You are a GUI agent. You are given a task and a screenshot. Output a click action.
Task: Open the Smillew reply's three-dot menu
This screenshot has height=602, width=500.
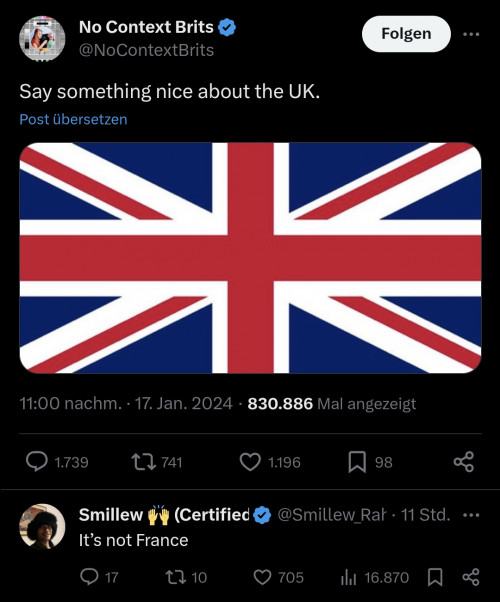tap(471, 515)
